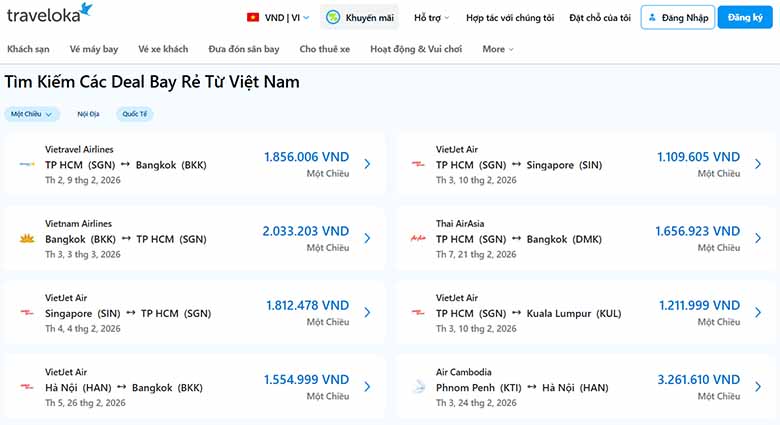Expand the More navigation menu
The image size is (780, 425).
497,49
